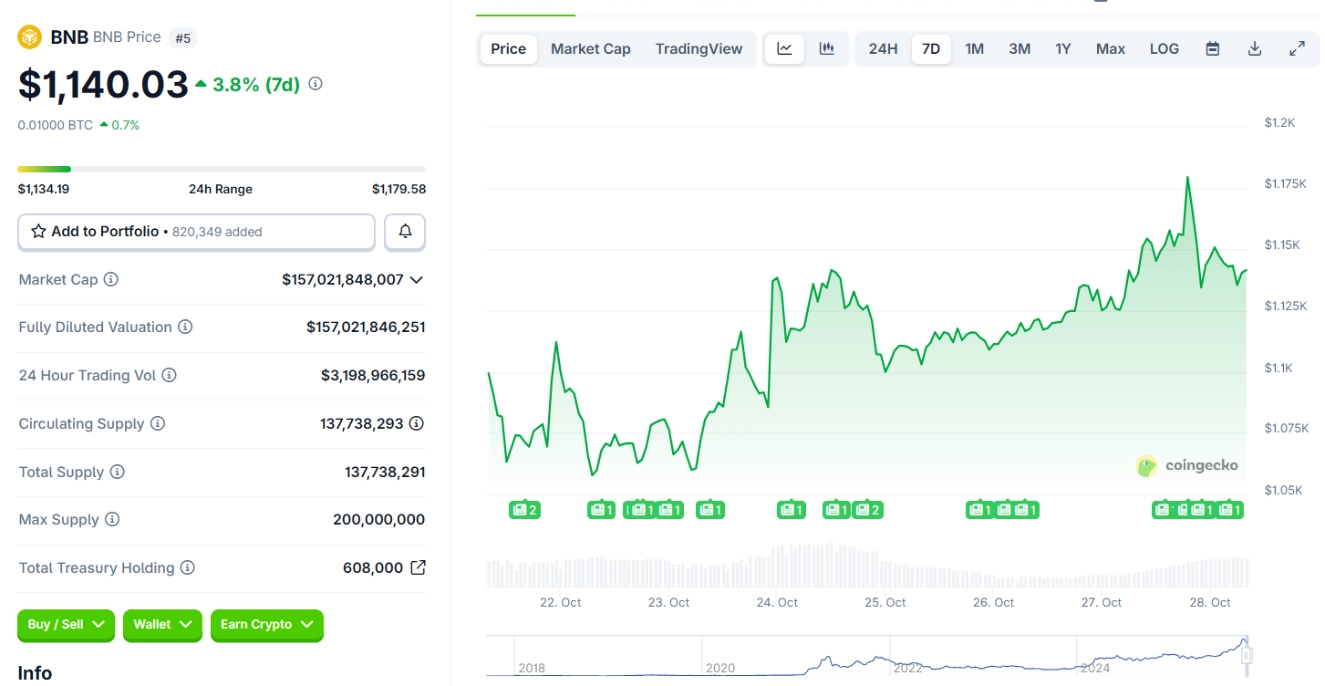Expand the Market Cap value chevron

(417, 280)
